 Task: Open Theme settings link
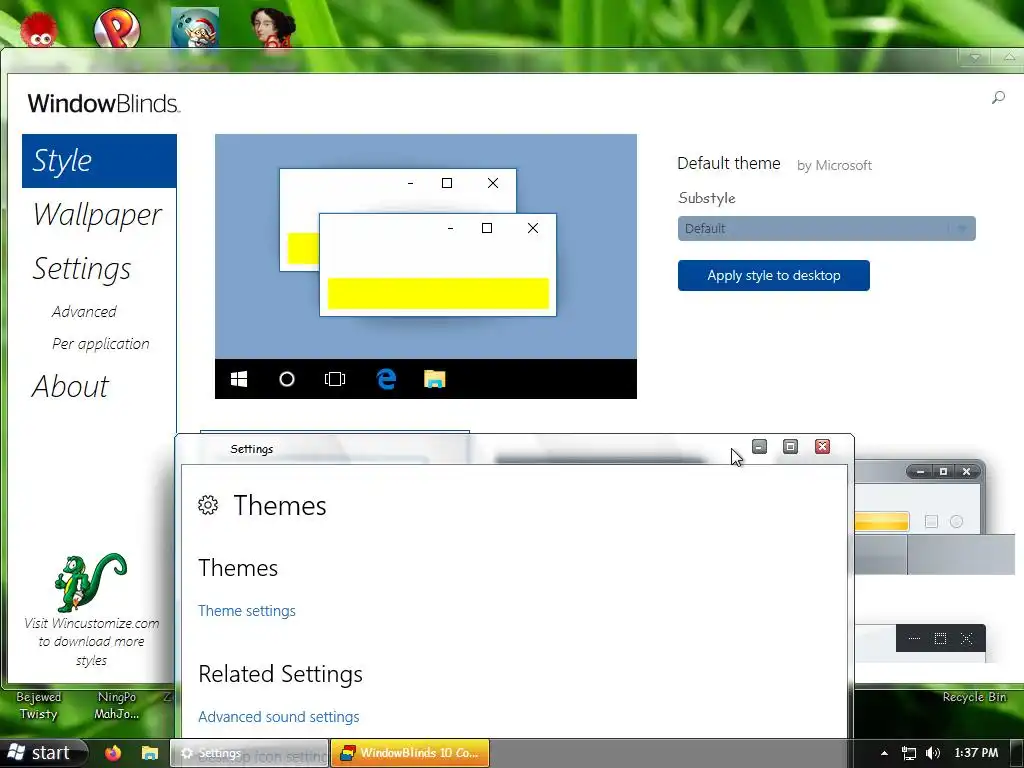tap(247, 611)
